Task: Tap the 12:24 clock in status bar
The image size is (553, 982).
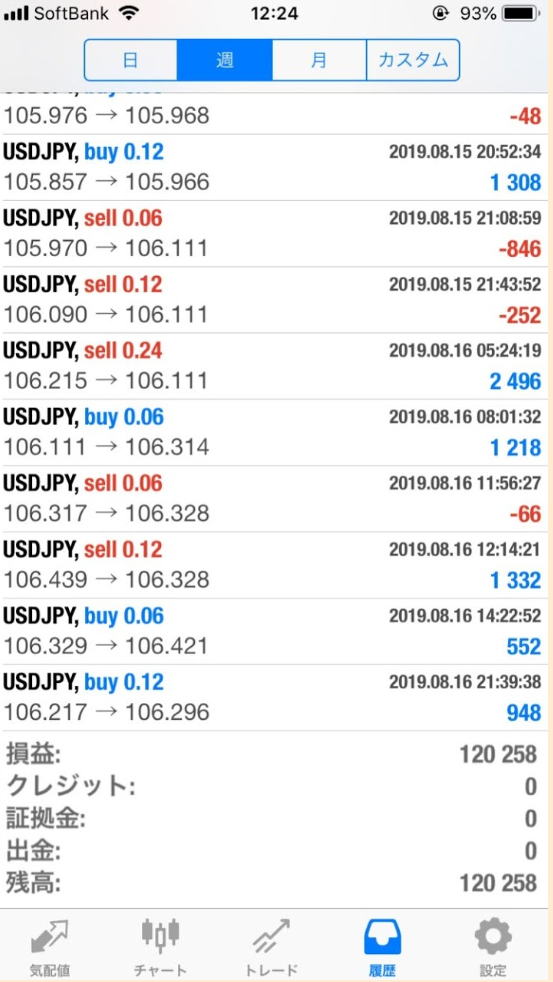Action: pyautogui.click(x=276, y=13)
